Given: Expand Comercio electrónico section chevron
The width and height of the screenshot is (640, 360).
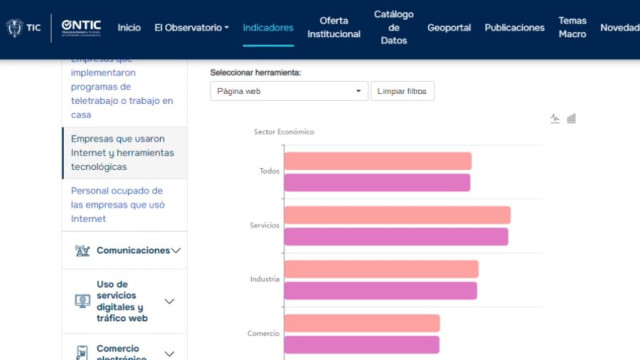Looking at the screenshot, I should 169,353.
